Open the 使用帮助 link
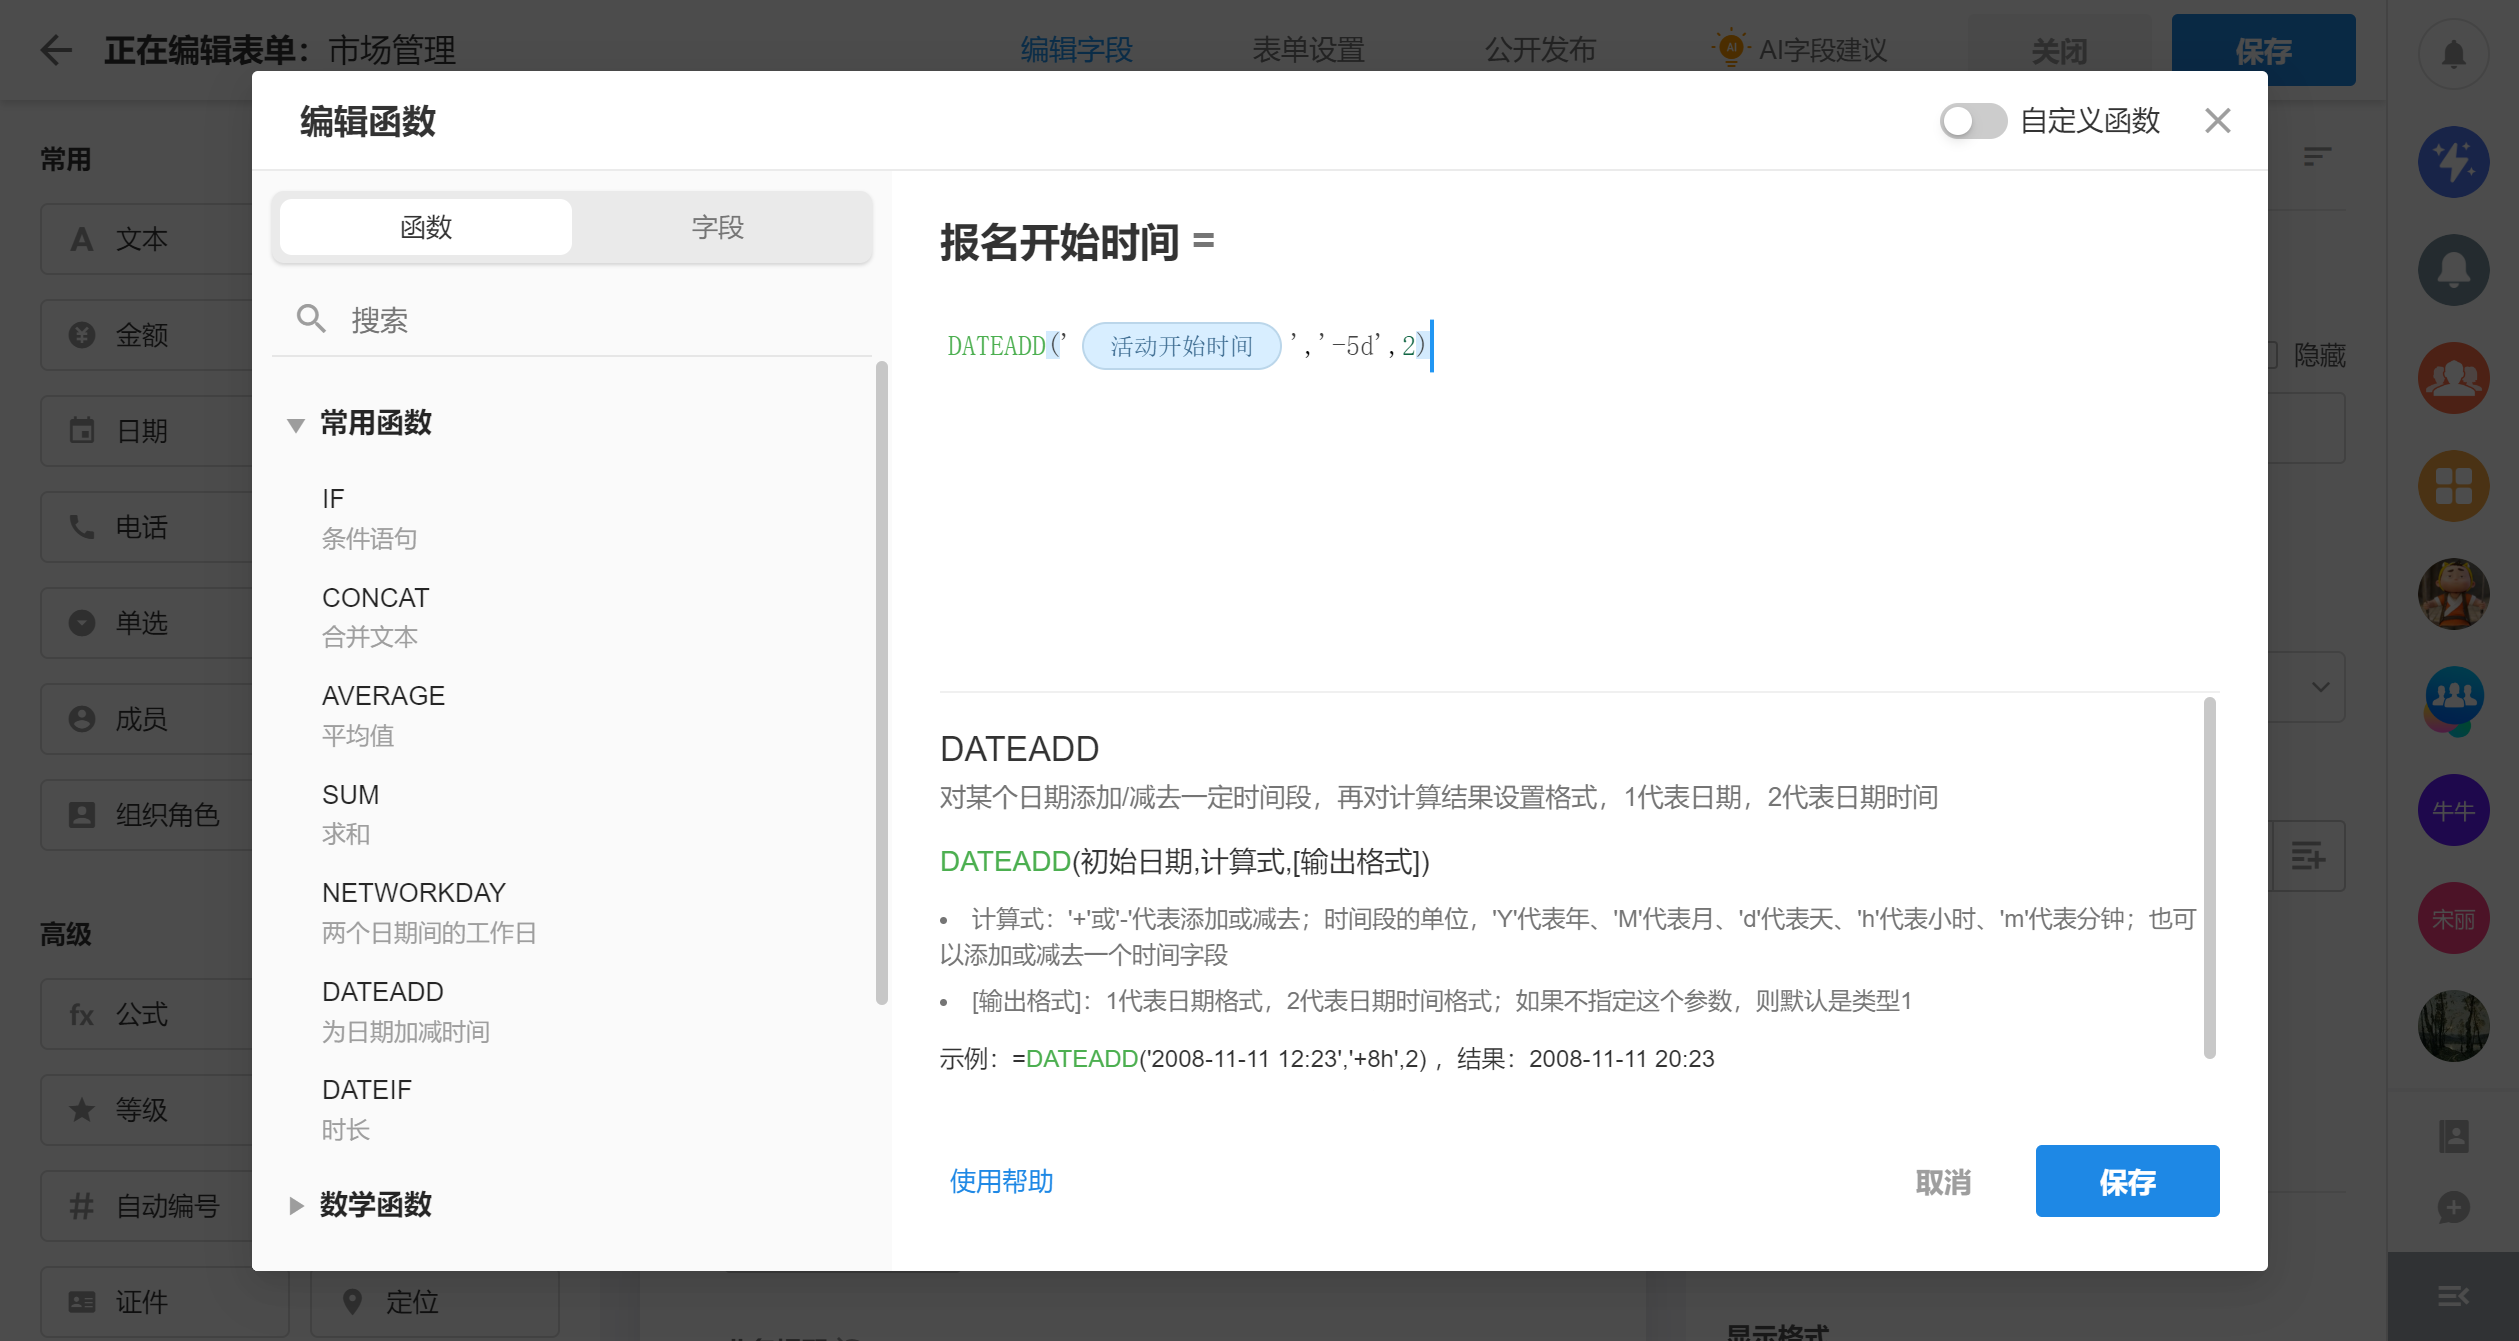The height and width of the screenshot is (1341, 2519). click(x=1001, y=1181)
